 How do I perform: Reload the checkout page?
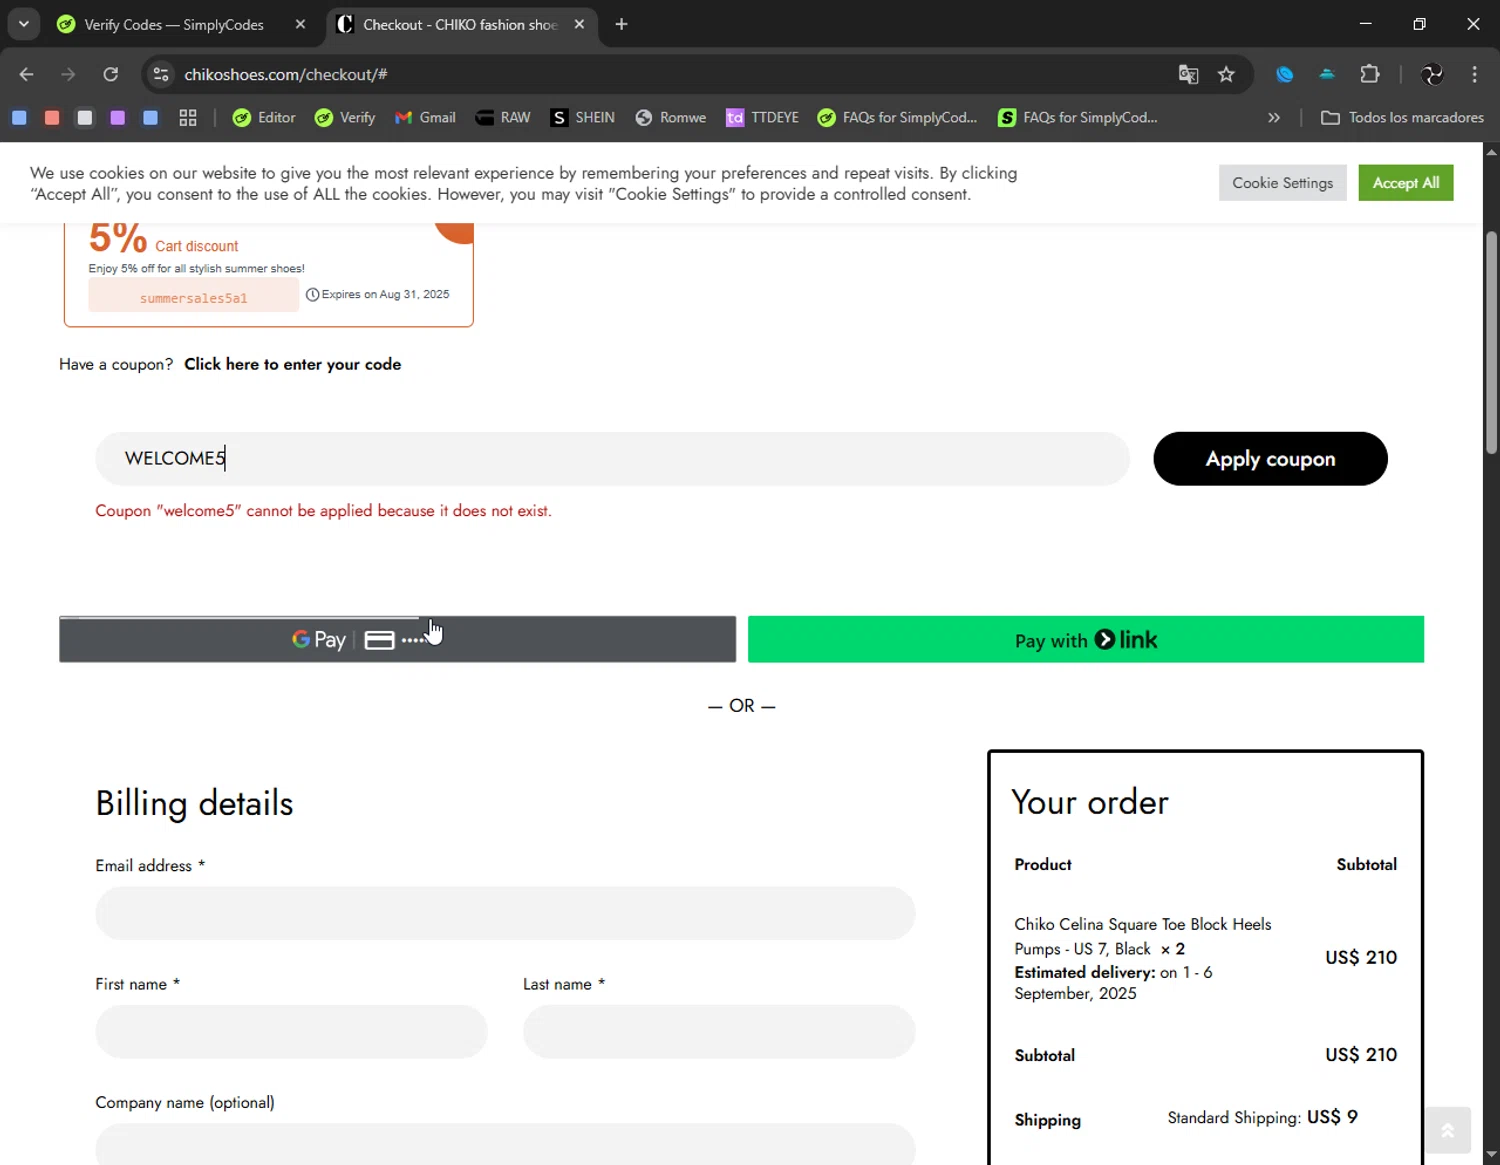110,74
